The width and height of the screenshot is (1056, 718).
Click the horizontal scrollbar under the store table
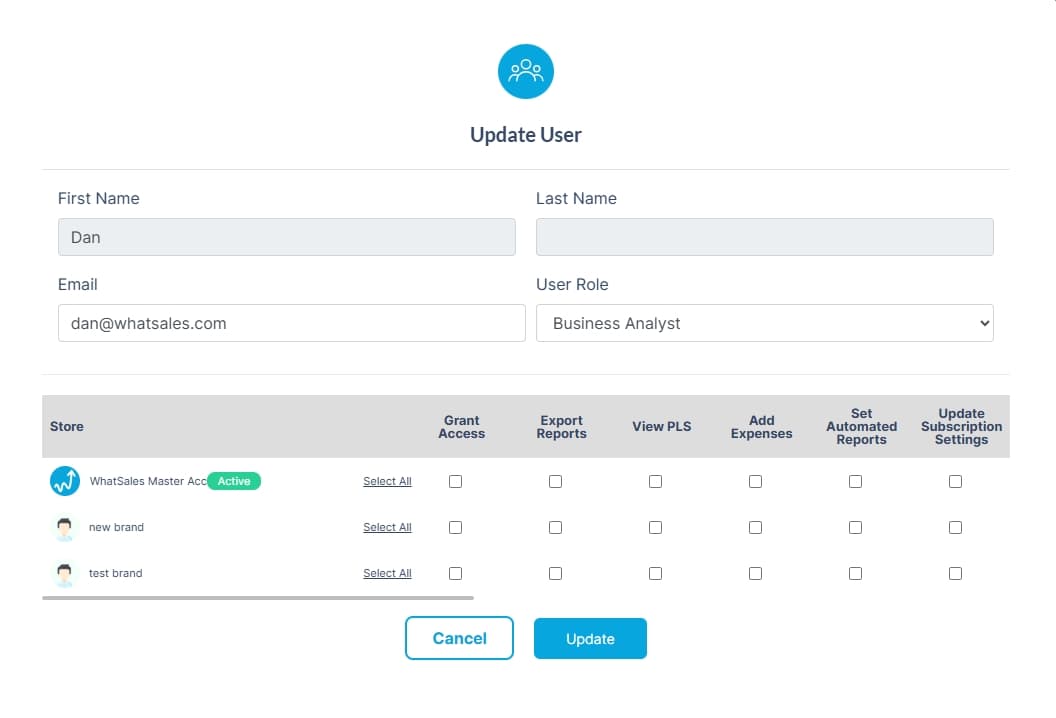[258, 597]
